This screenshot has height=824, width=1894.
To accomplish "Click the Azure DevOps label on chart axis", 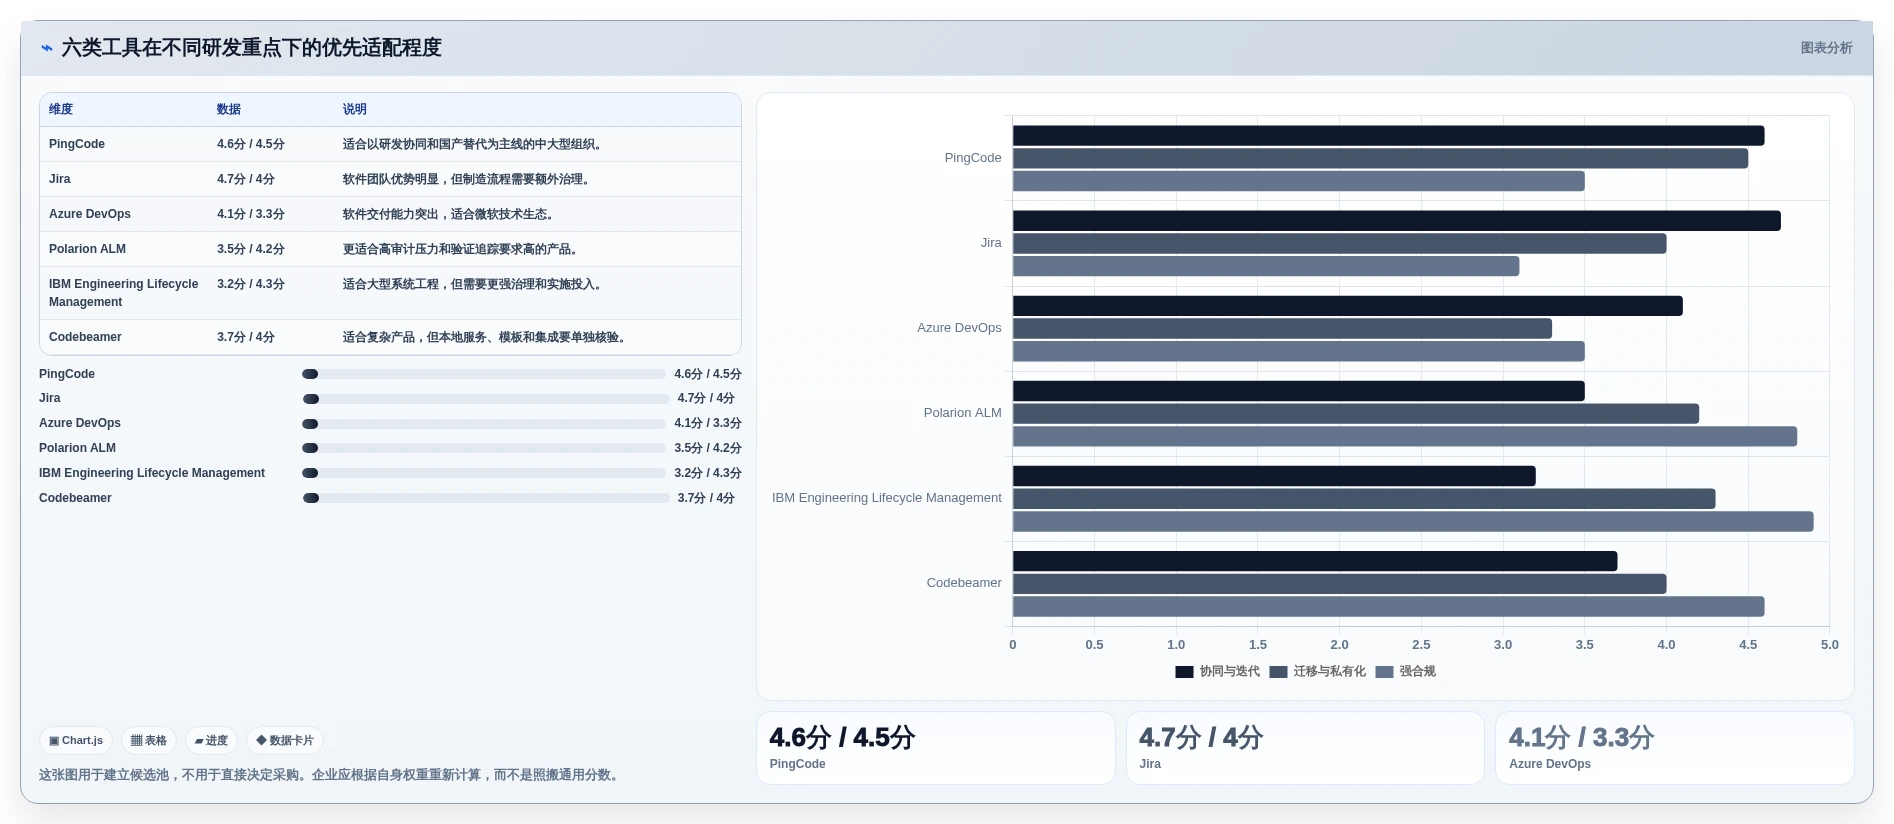I will [x=959, y=328].
